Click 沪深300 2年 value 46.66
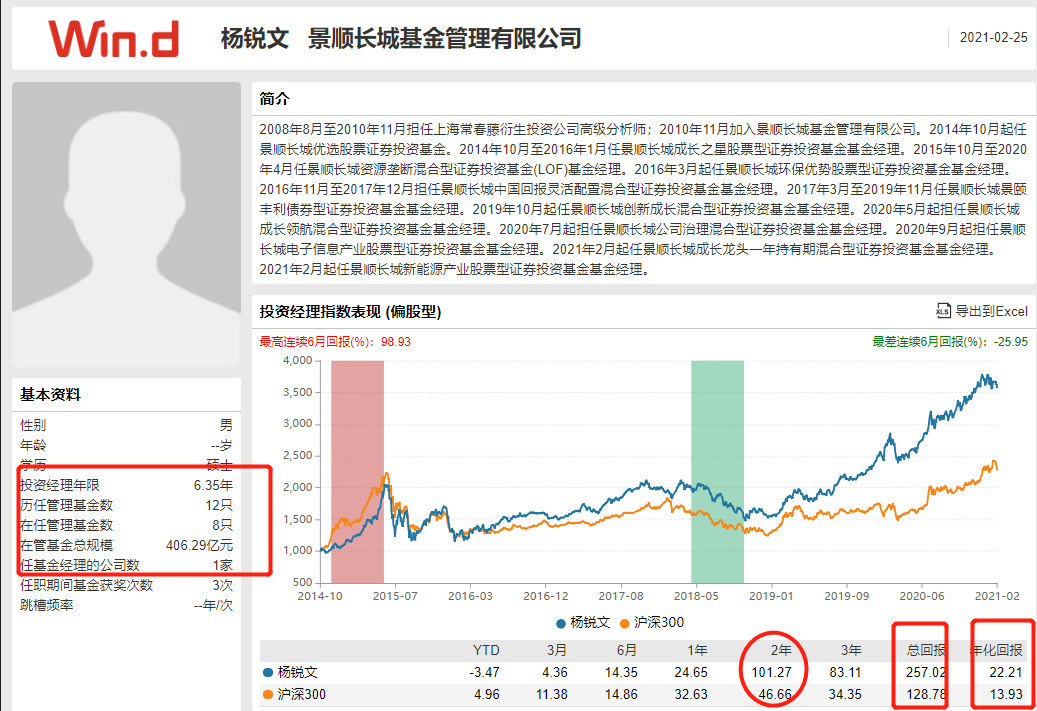This screenshot has height=711, width=1037. pyautogui.click(x=774, y=694)
